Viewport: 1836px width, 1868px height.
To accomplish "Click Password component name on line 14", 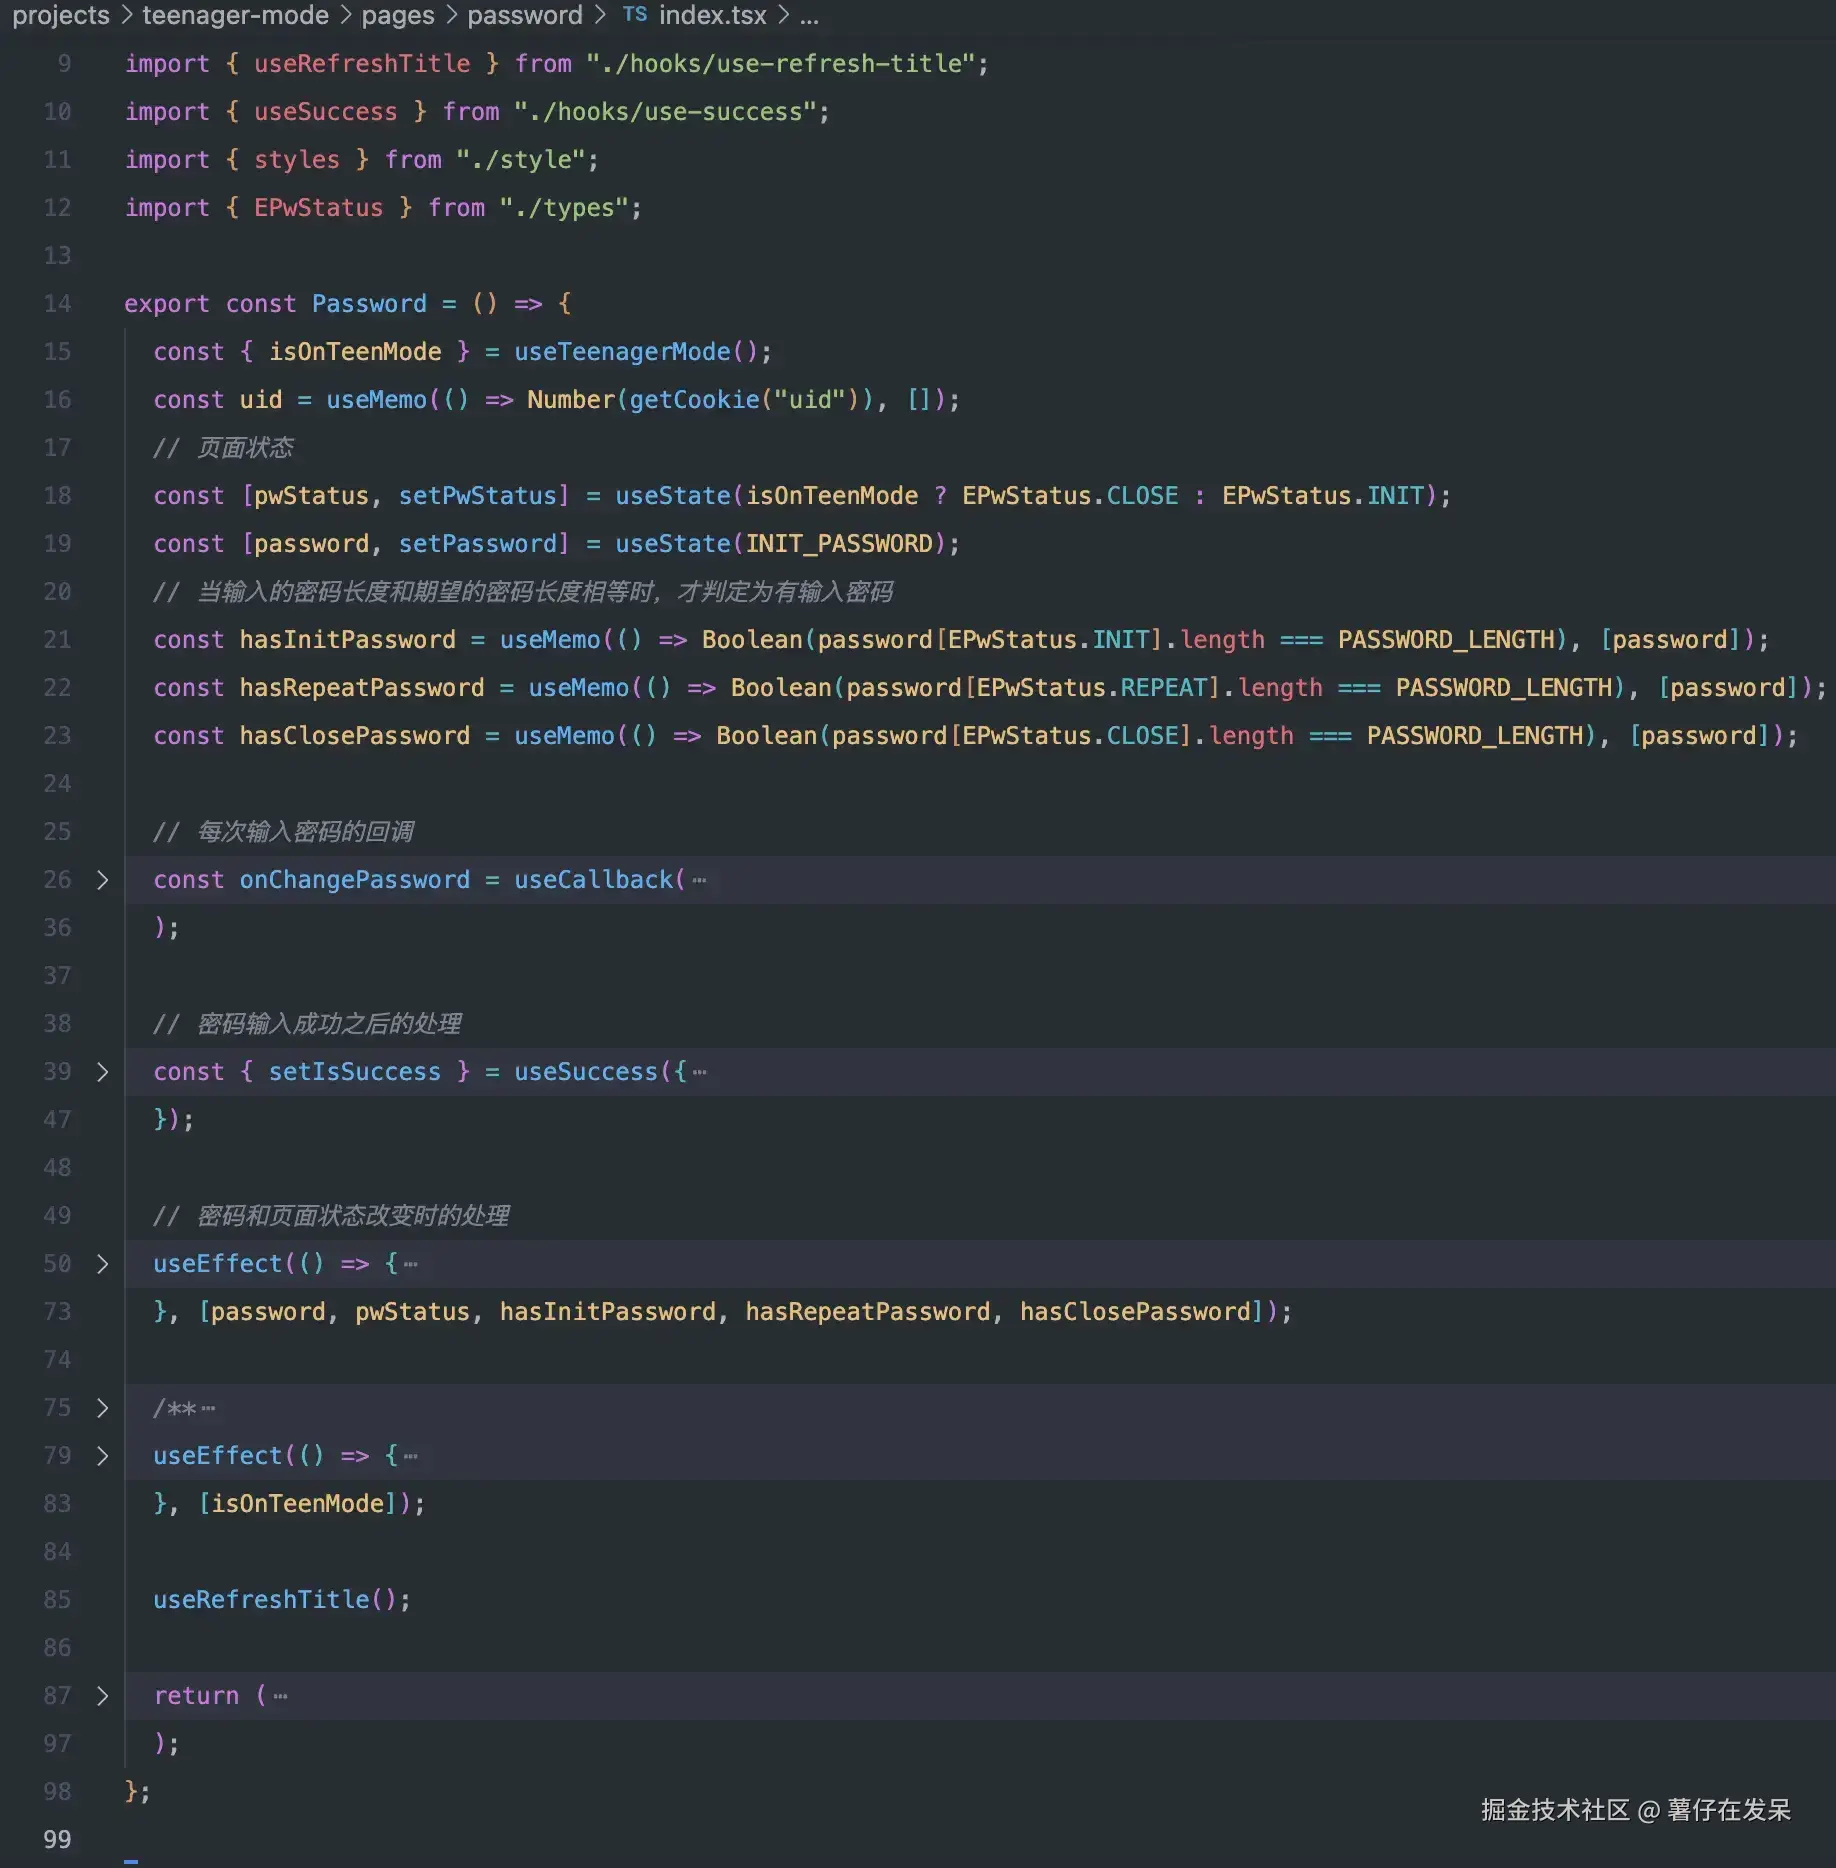I will [369, 304].
